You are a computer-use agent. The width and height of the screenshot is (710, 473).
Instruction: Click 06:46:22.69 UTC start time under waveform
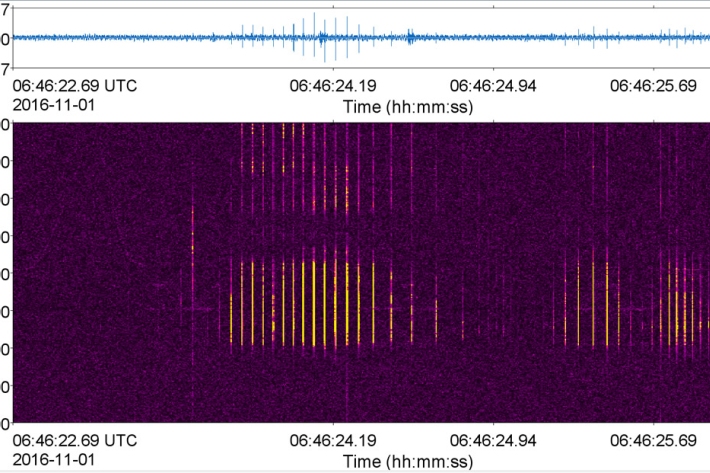(x=75, y=86)
